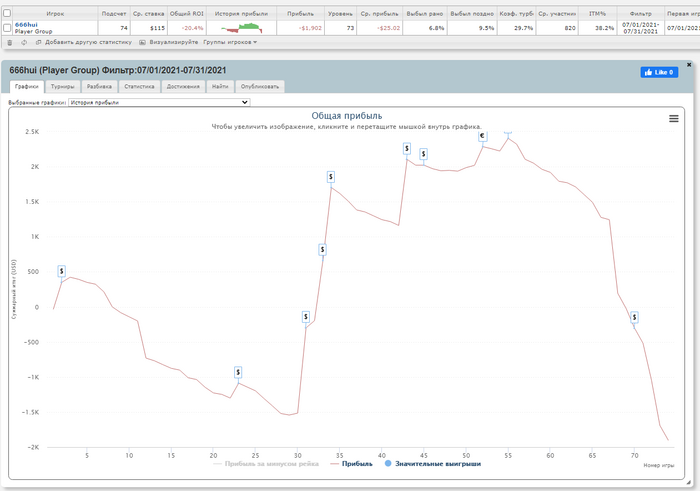The image size is (700, 491).
Task: Click the $ win marker near game 2
Action: pyautogui.click(x=62, y=271)
